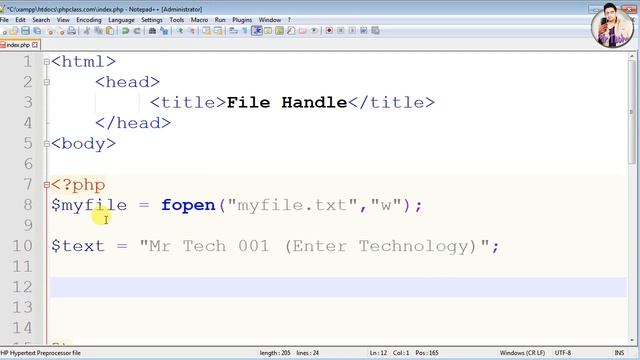Screen dimensions: 640x360
Task: Click the Close All toolbar icon
Action: tap(61, 31)
